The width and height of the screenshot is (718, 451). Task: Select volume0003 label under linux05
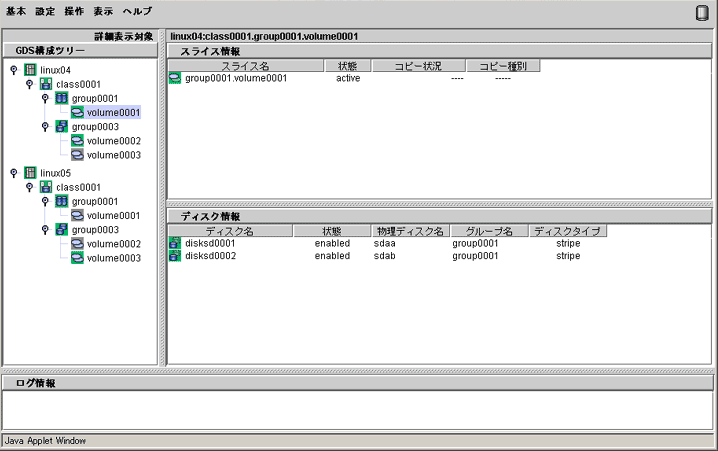pyautogui.click(x=114, y=258)
